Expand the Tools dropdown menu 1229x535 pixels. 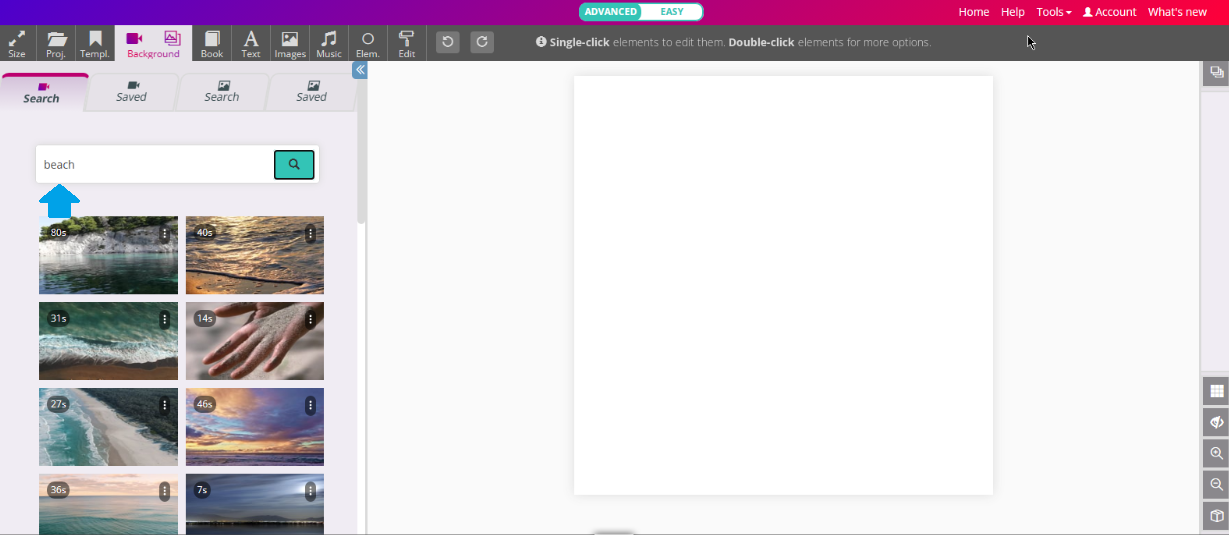click(1053, 12)
